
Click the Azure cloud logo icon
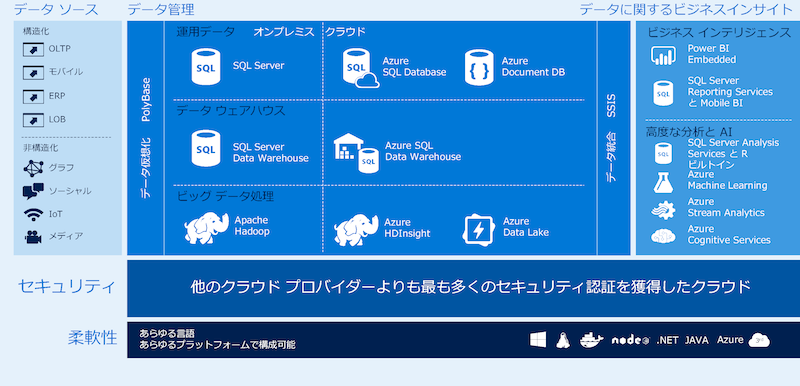pos(759,340)
